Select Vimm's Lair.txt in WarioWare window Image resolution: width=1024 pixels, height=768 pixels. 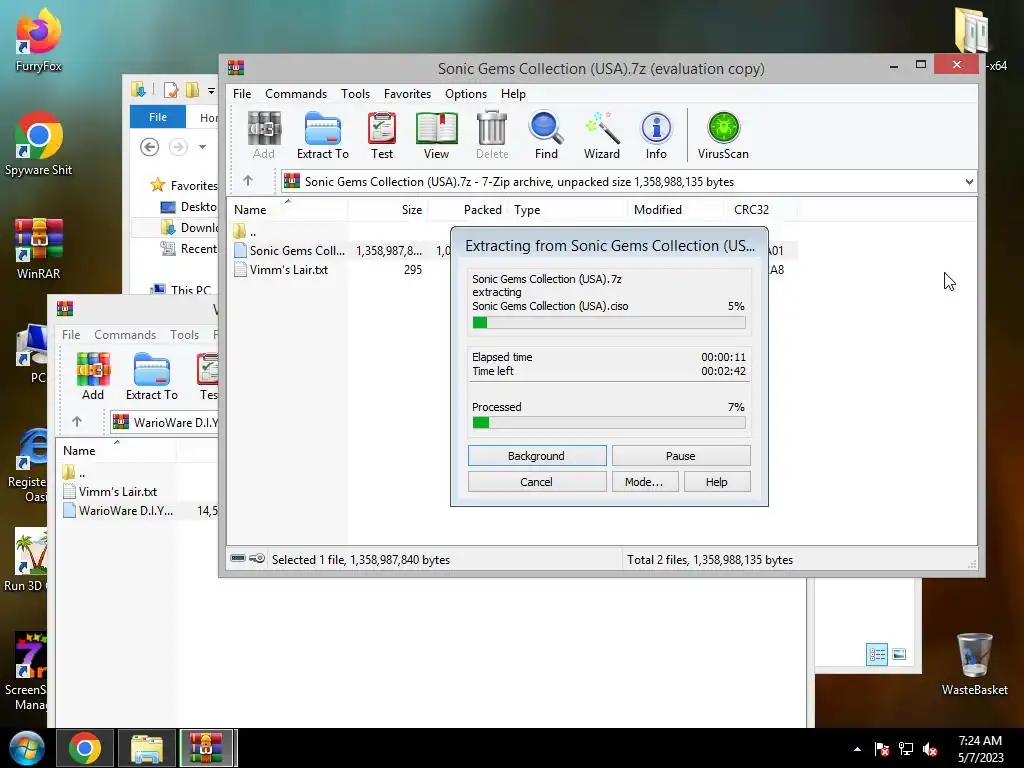pos(110,491)
